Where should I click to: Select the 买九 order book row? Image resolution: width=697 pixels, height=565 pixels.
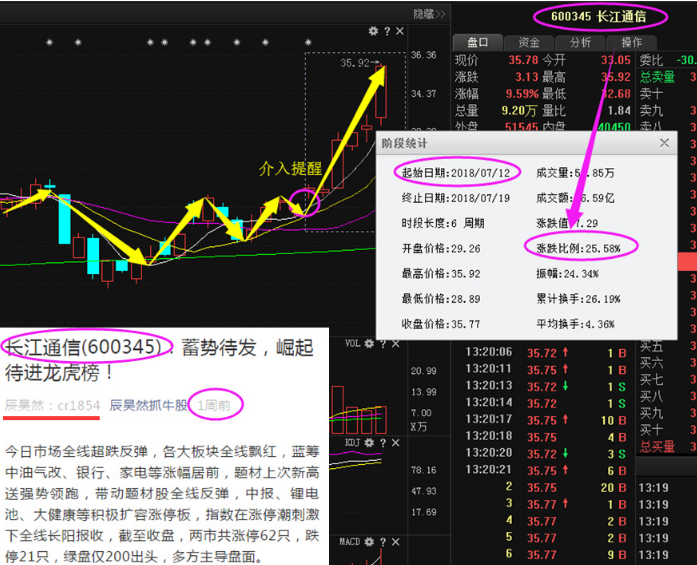click(x=668, y=413)
